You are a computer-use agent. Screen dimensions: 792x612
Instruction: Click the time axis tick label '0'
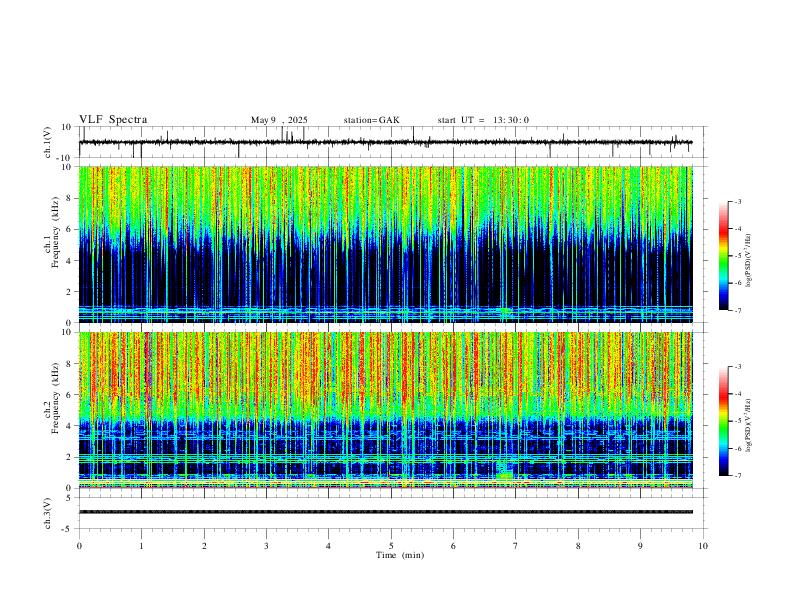click(79, 546)
